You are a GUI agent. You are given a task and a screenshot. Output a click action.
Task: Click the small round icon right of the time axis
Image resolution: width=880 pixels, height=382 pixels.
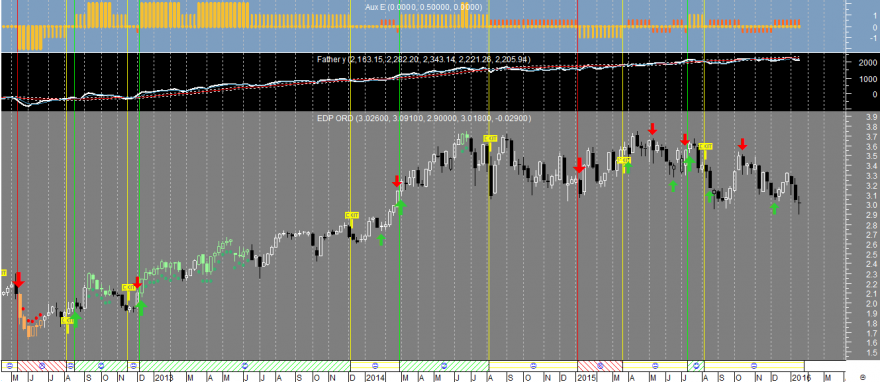click(x=863, y=378)
